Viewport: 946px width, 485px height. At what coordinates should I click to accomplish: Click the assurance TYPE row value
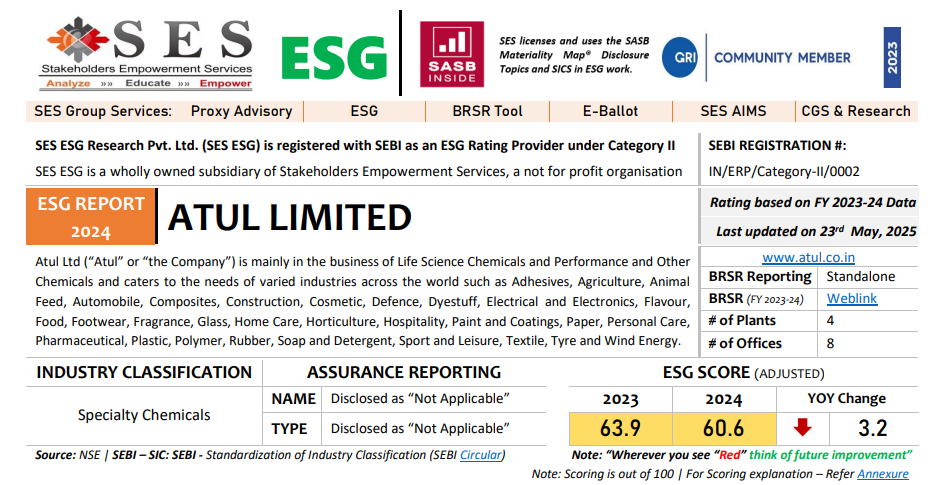tap(420, 428)
